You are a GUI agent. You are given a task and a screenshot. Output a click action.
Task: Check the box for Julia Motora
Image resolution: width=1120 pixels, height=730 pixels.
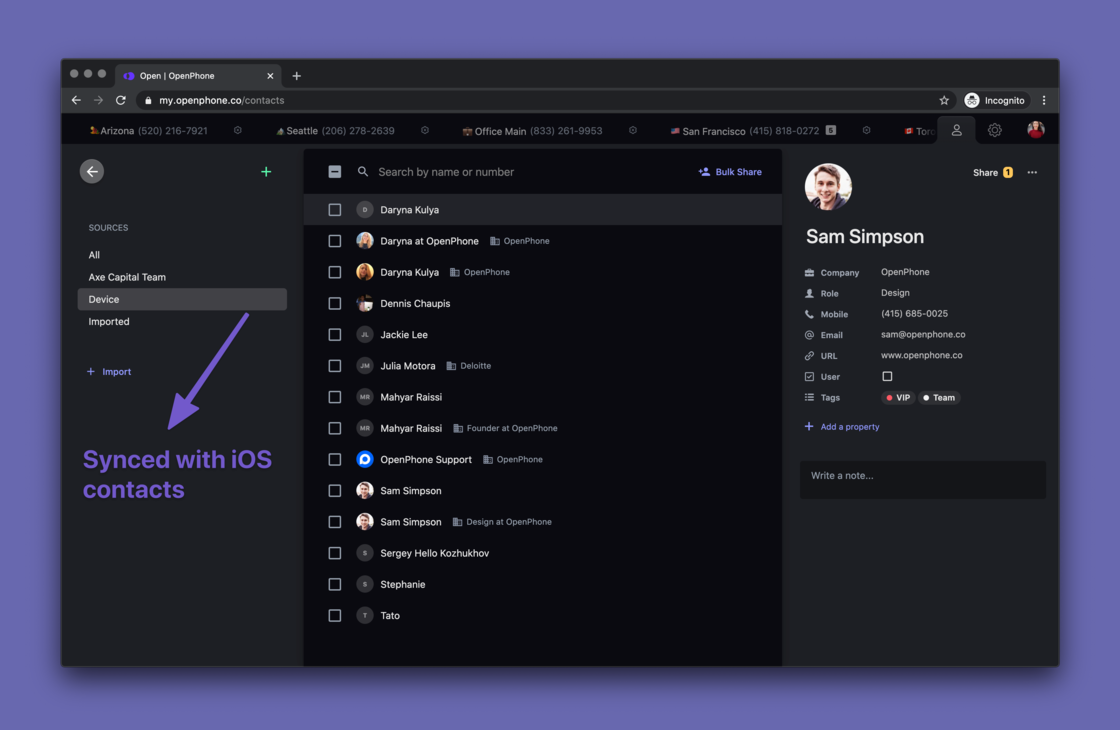[334, 366]
